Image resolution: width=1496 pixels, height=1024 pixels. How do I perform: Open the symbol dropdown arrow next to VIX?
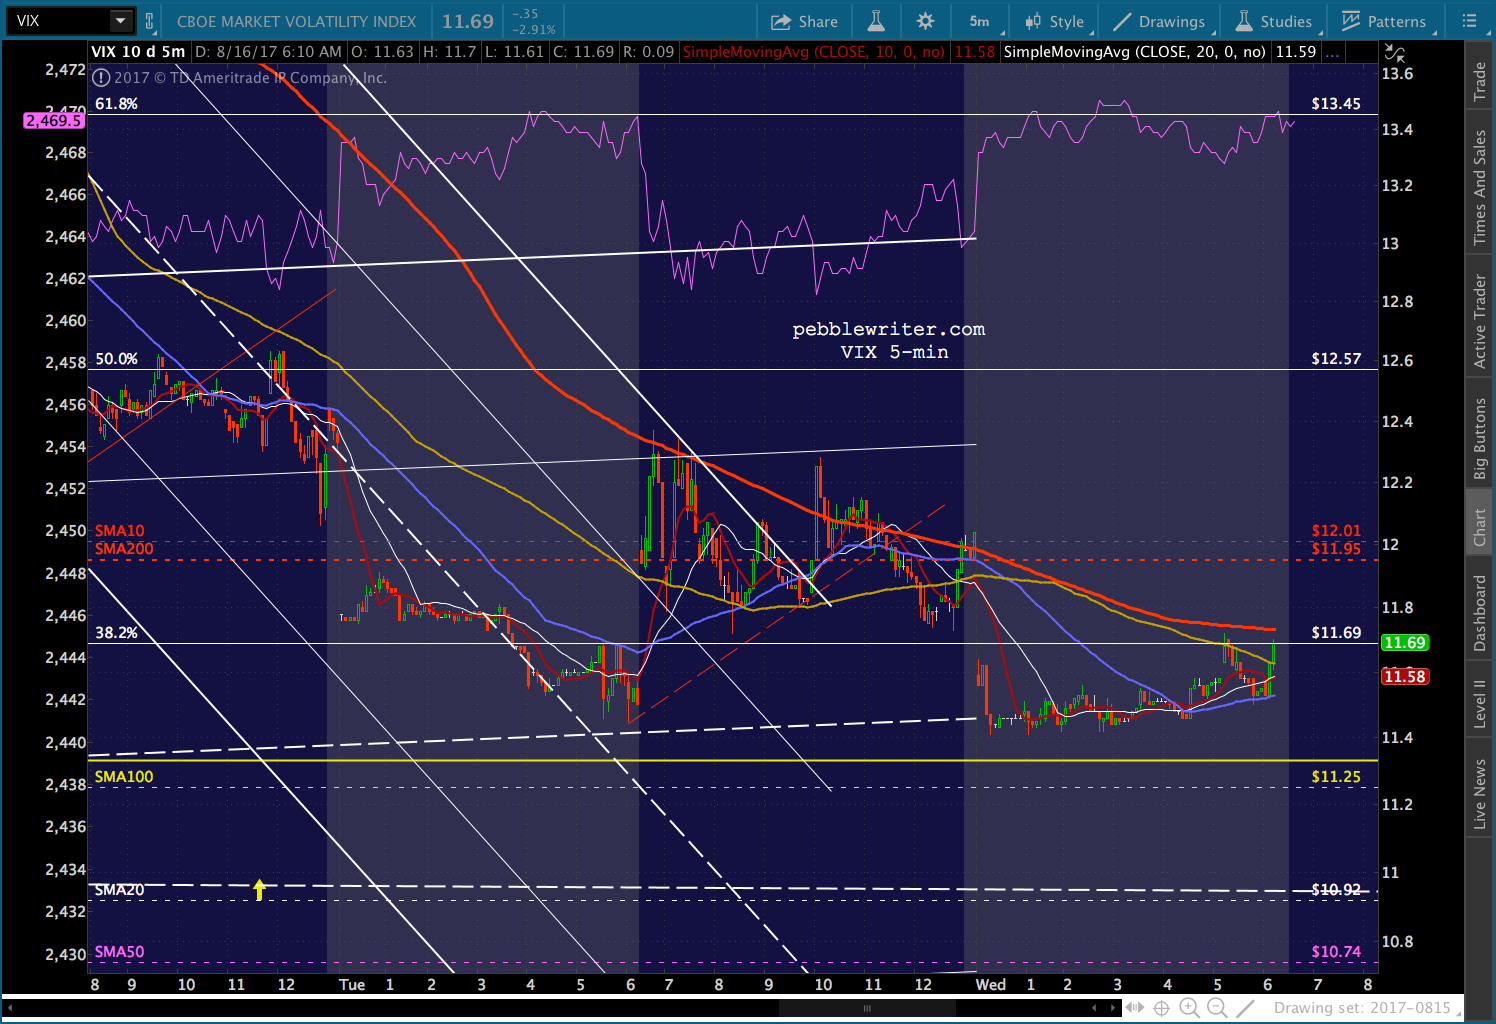pyautogui.click(x=120, y=20)
